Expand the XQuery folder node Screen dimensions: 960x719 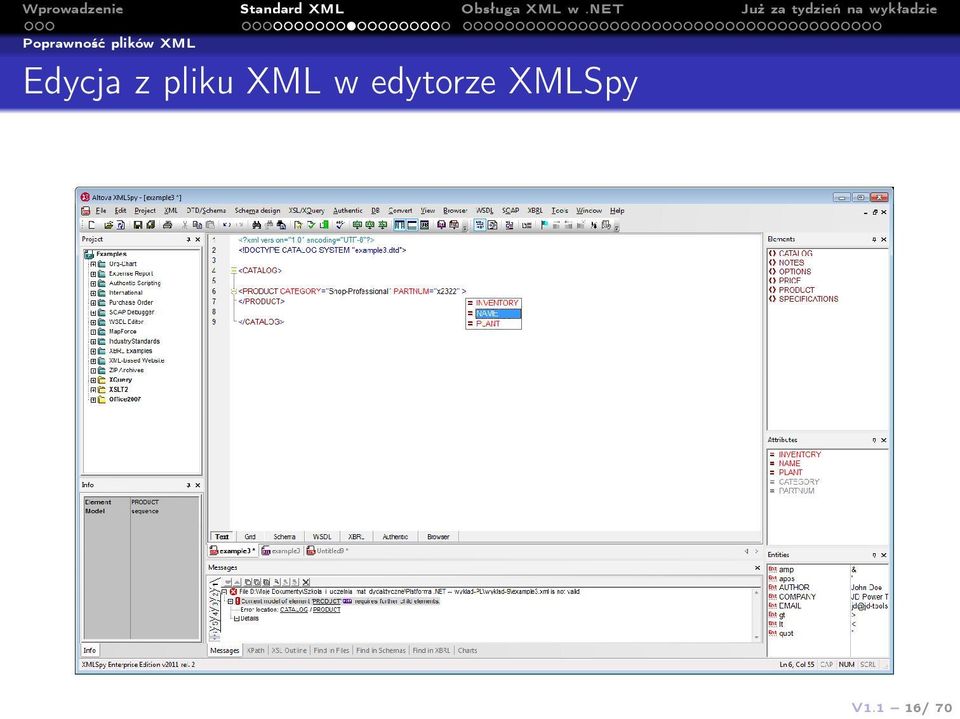(x=93, y=380)
